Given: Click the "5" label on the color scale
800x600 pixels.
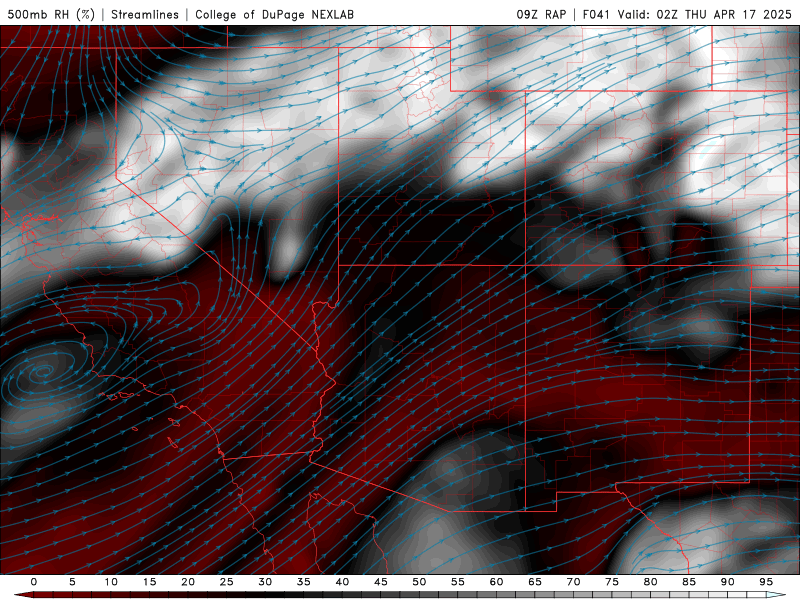Looking at the screenshot, I should point(72,582).
